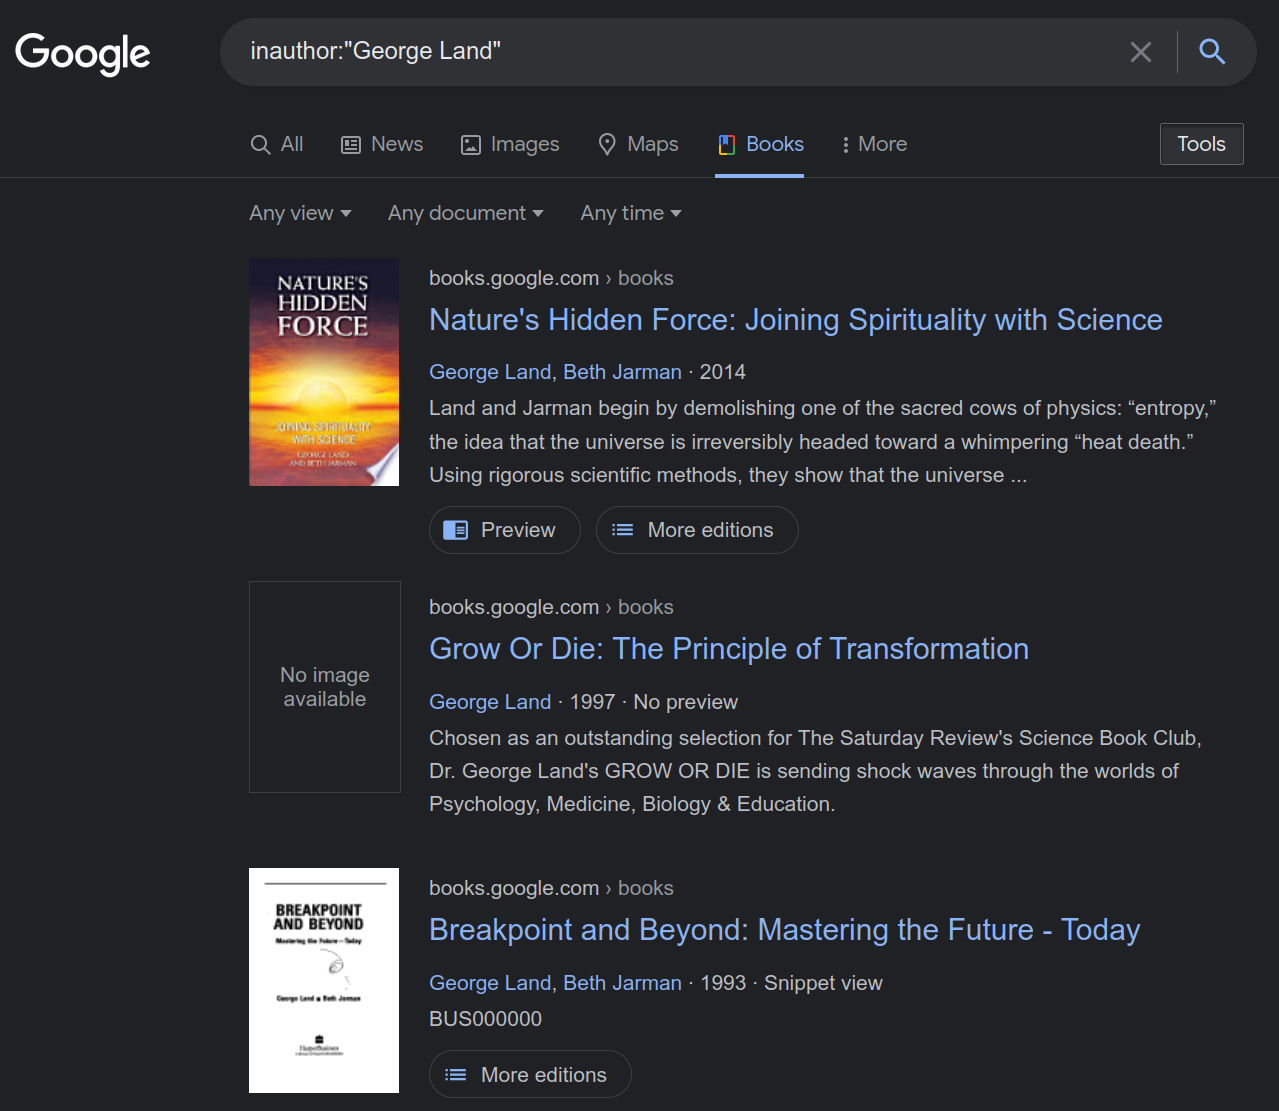The height and width of the screenshot is (1111, 1279).
Task: Select the Books tab
Action: coord(760,144)
